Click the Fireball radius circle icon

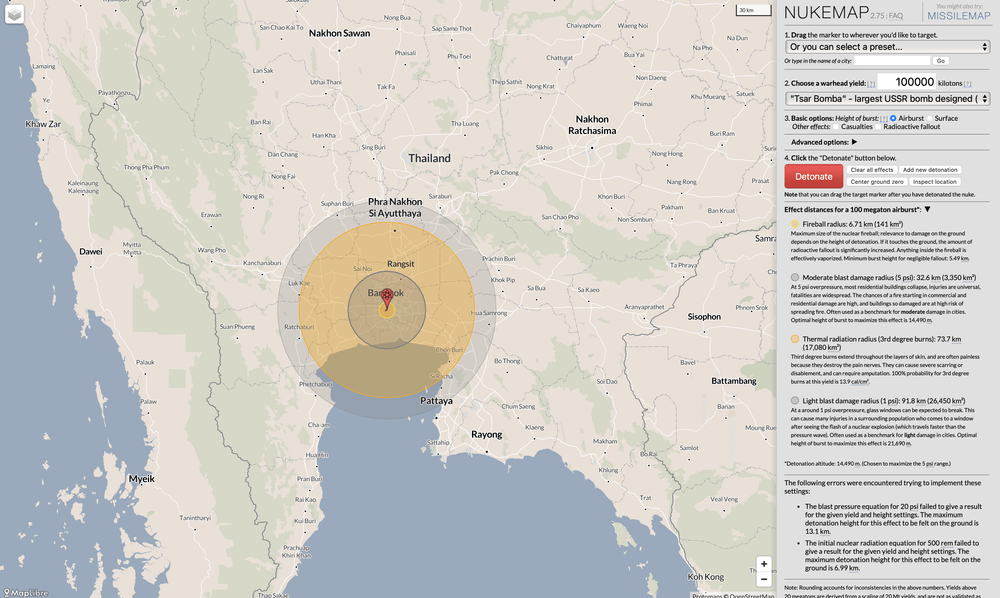794,224
